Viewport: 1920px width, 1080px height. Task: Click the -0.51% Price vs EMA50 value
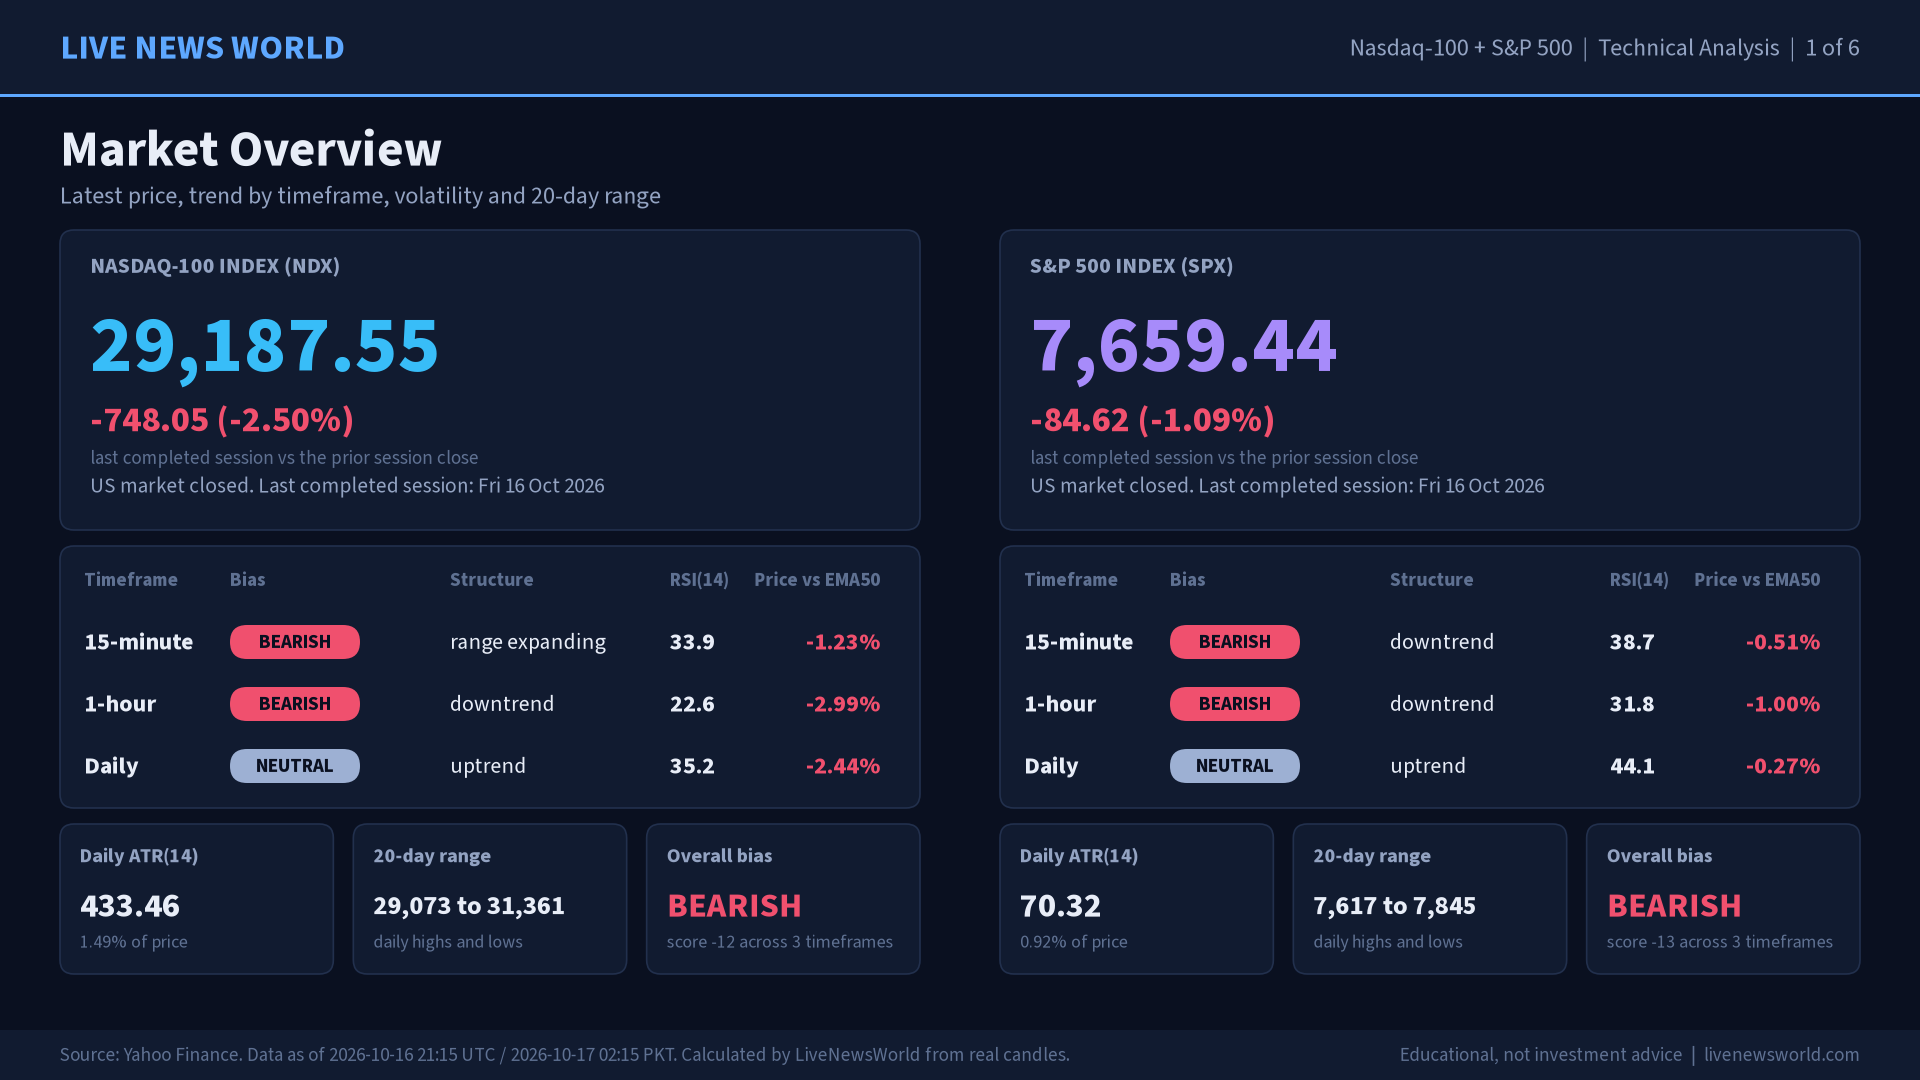[1783, 642]
